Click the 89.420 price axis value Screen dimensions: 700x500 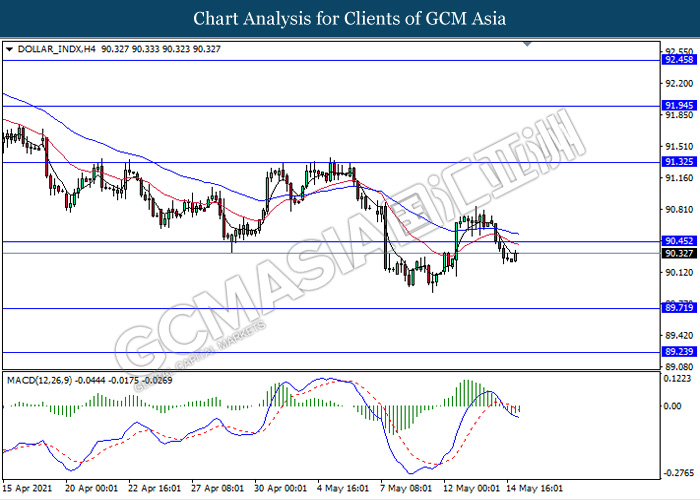(679, 335)
